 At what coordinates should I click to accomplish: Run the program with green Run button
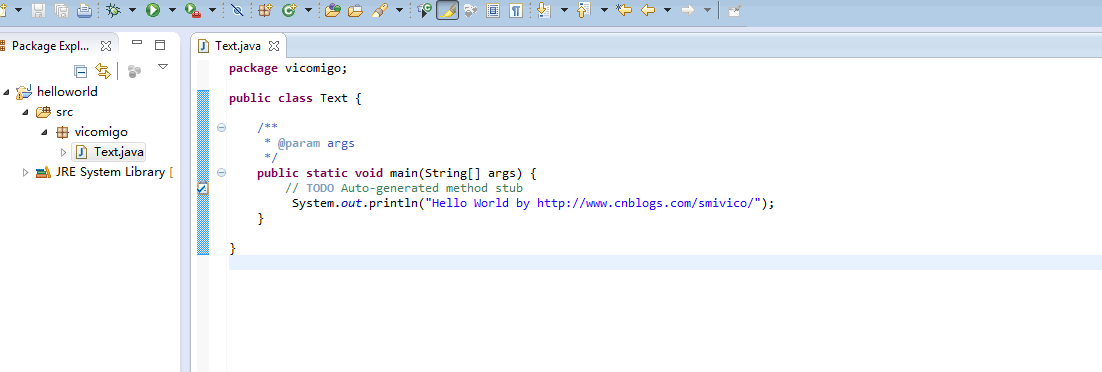[x=153, y=10]
